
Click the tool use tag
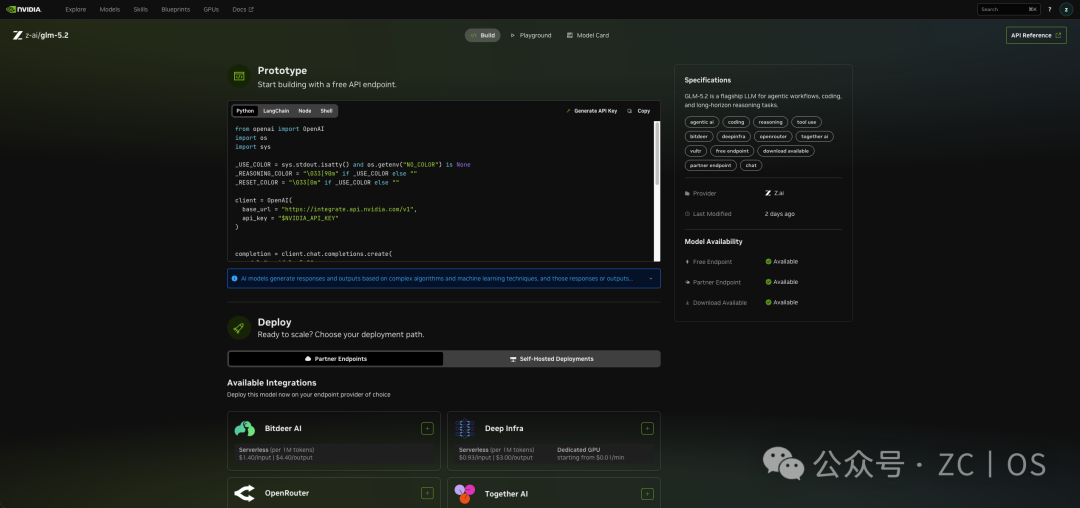pos(807,122)
